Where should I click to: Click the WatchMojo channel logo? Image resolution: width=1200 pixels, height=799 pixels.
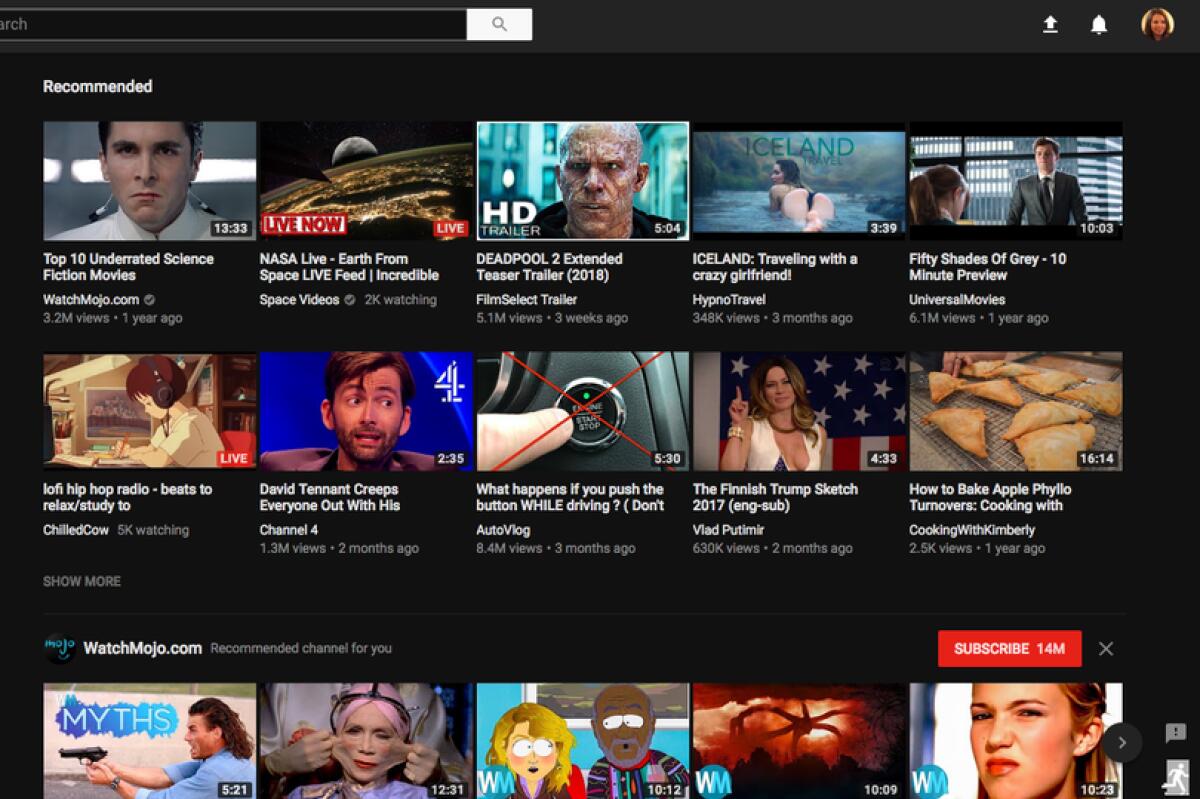click(60, 648)
